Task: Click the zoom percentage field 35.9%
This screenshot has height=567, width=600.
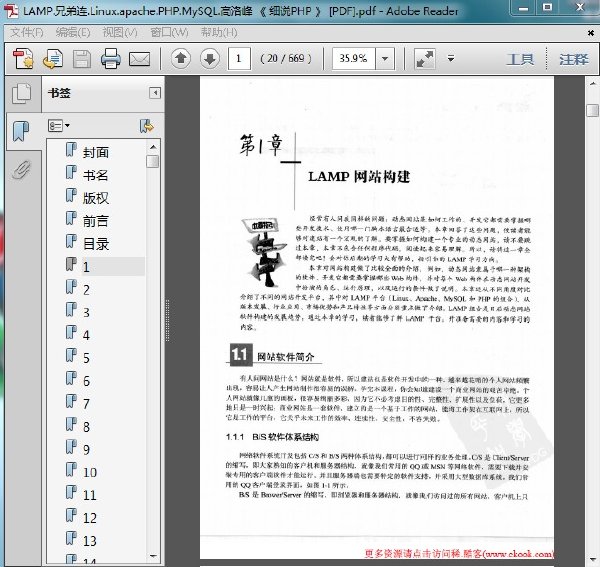Action: point(354,59)
